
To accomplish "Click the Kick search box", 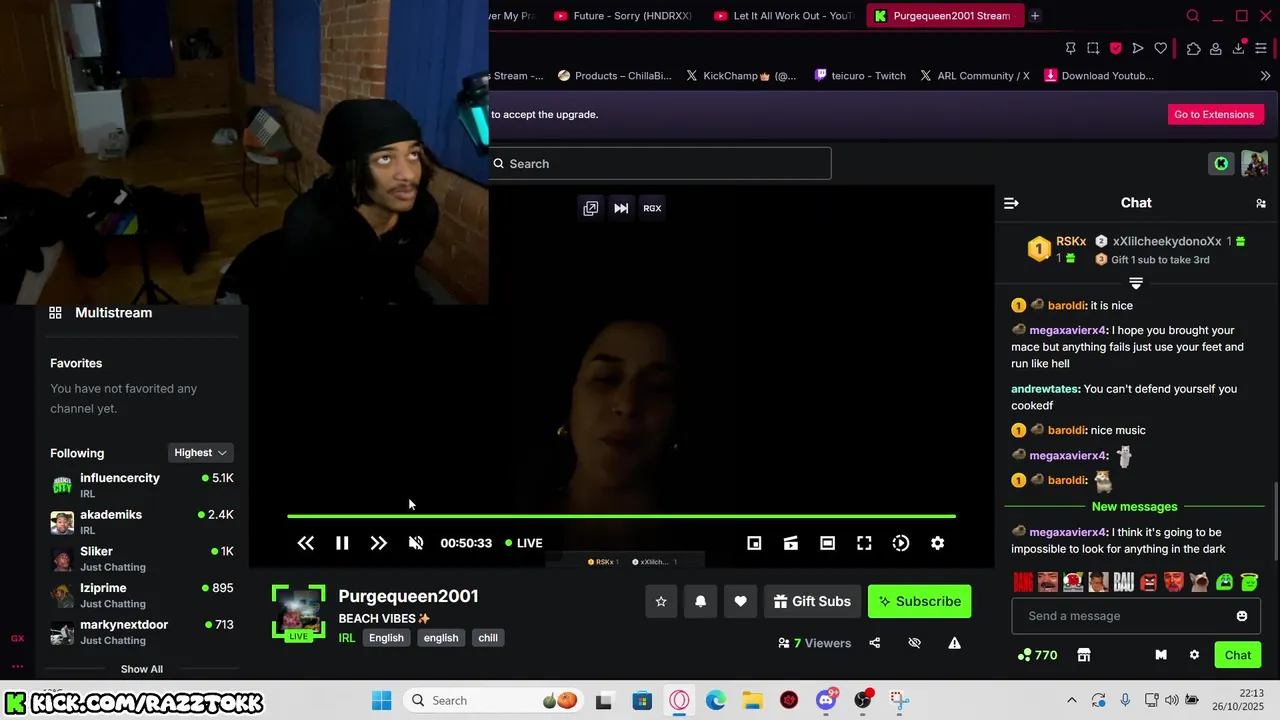I will [660, 164].
